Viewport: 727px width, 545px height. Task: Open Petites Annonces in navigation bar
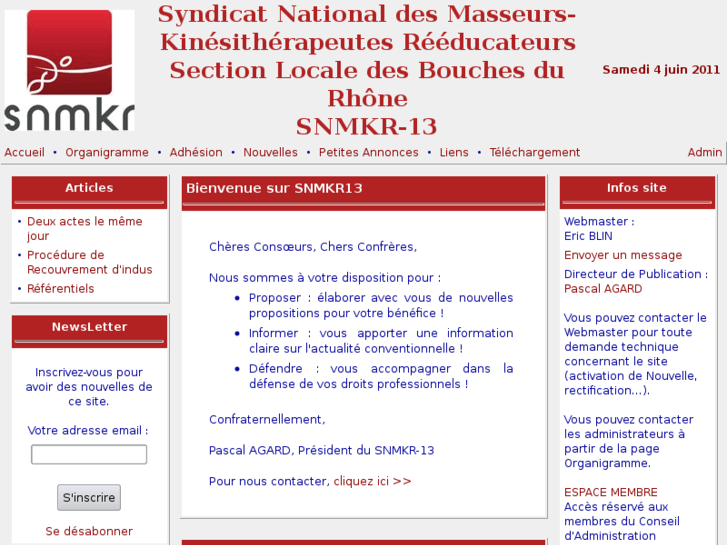click(368, 152)
